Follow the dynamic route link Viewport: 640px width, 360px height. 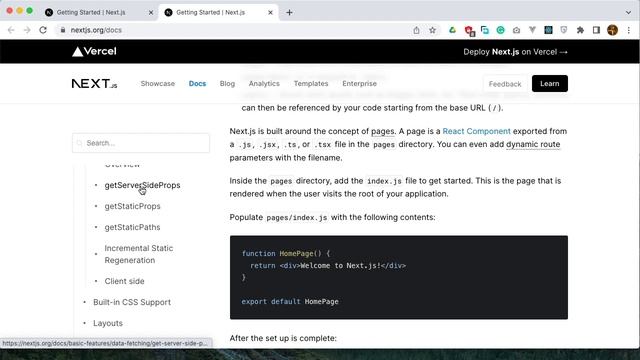coord(533,144)
